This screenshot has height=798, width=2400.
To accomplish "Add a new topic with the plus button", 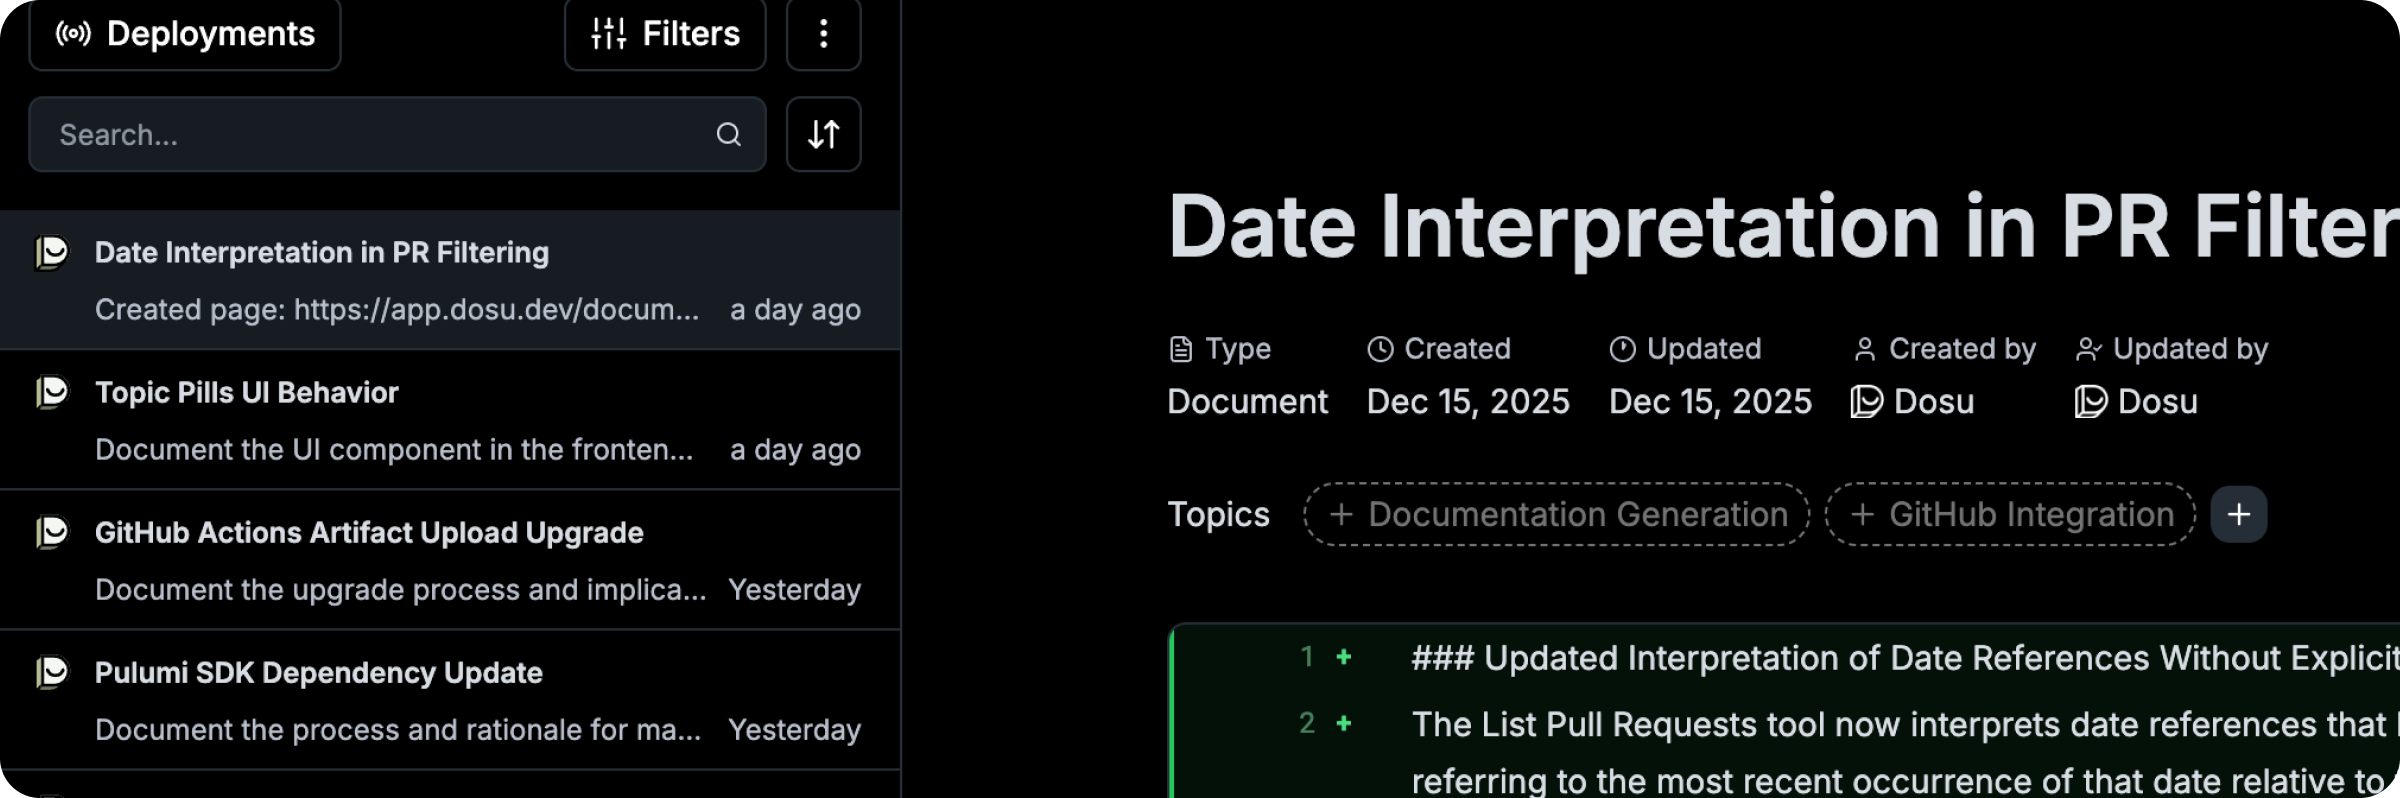I will click(2240, 513).
